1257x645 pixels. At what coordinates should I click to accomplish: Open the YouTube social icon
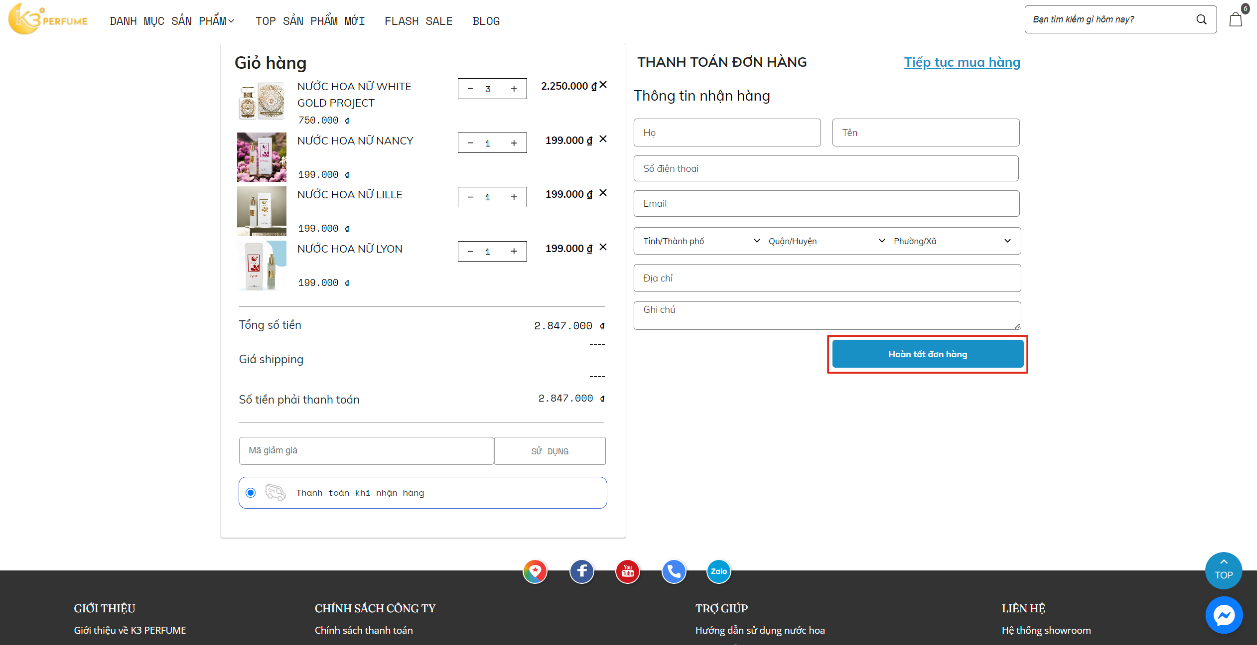pyautogui.click(x=628, y=572)
